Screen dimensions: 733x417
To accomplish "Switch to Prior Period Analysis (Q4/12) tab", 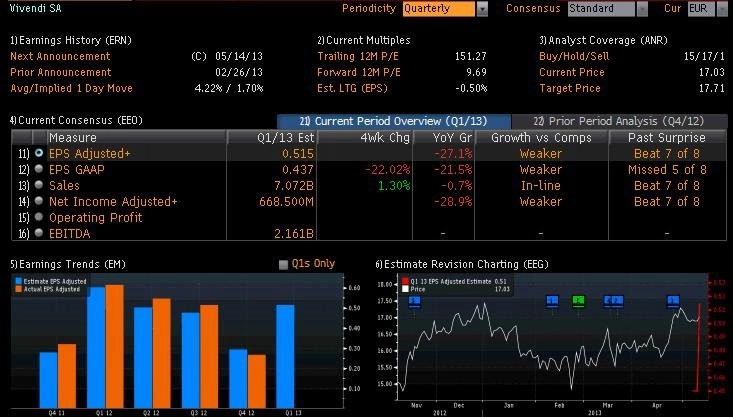I will [x=619, y=121].
